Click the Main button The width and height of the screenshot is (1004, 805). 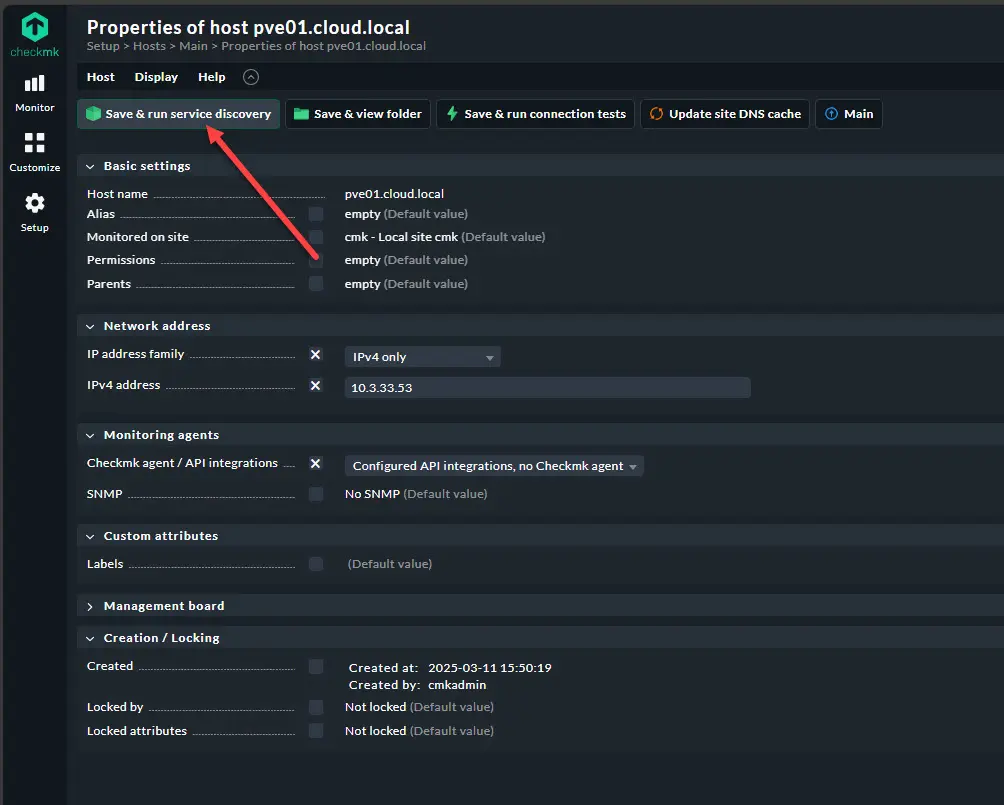click(848, 114)
